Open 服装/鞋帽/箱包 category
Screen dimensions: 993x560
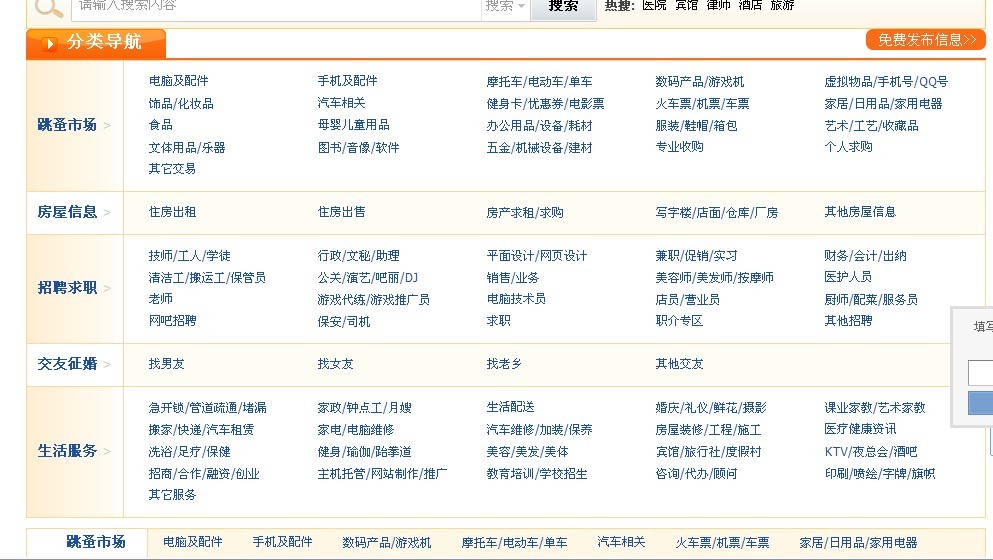[x=697, y=125]
